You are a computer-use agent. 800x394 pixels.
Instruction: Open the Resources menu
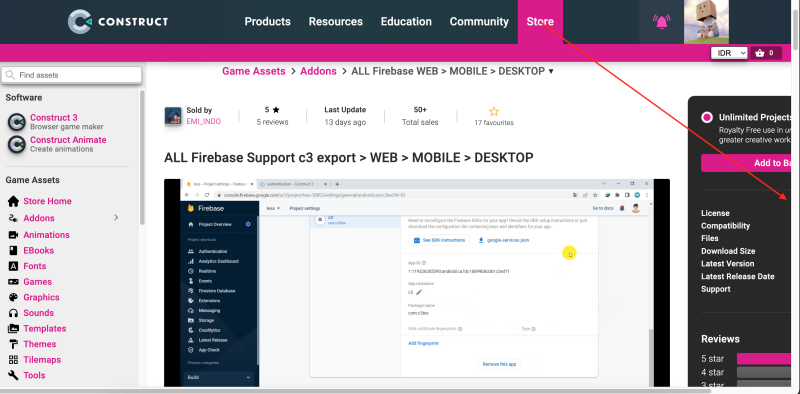tap(336, 22)
